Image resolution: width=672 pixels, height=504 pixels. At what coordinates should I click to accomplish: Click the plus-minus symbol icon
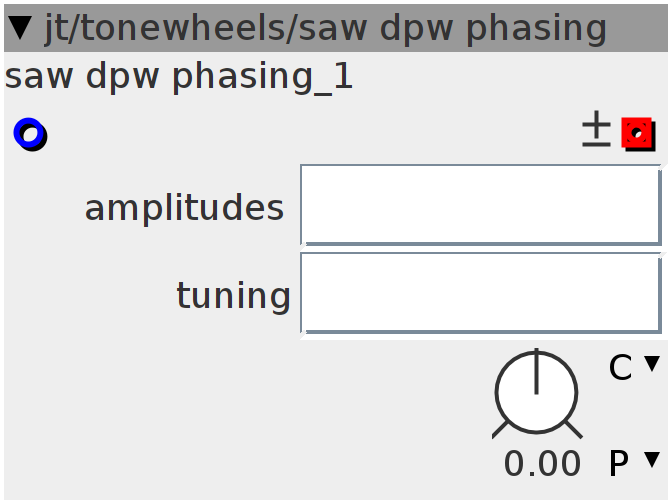tap(596, 131)
